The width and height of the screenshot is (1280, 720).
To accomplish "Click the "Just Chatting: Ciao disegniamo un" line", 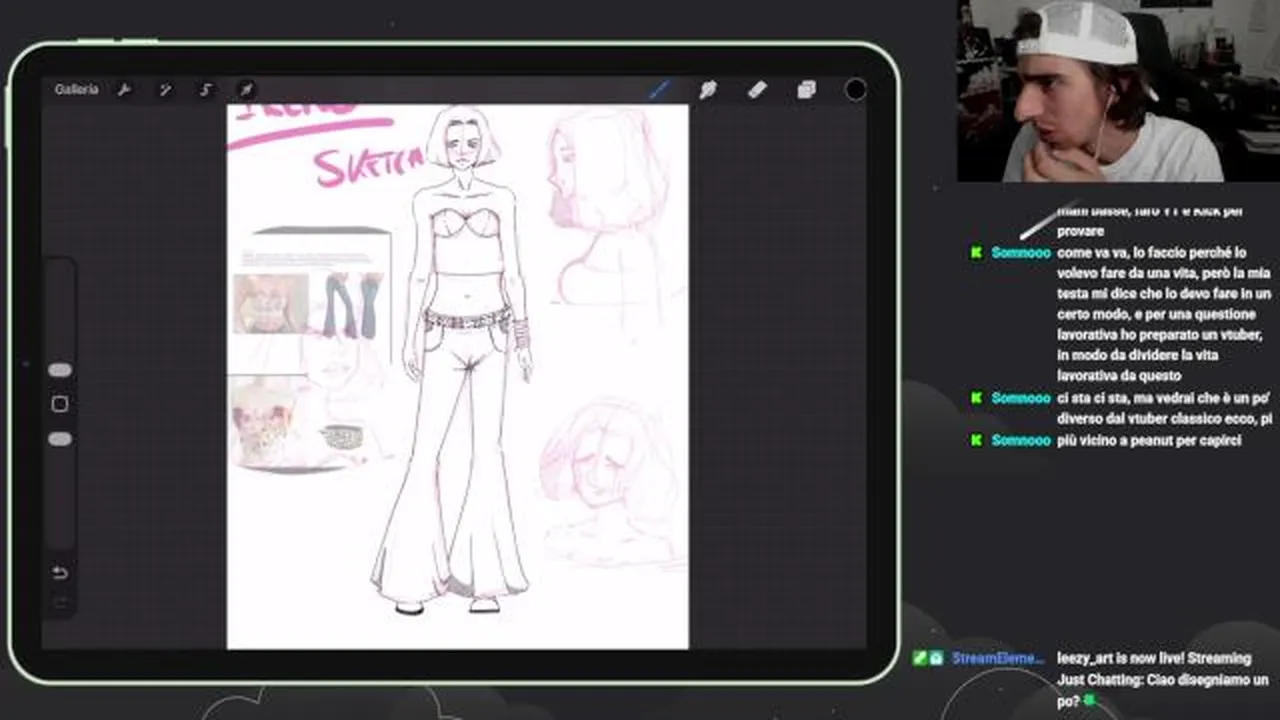I will tap(1163, 679).
